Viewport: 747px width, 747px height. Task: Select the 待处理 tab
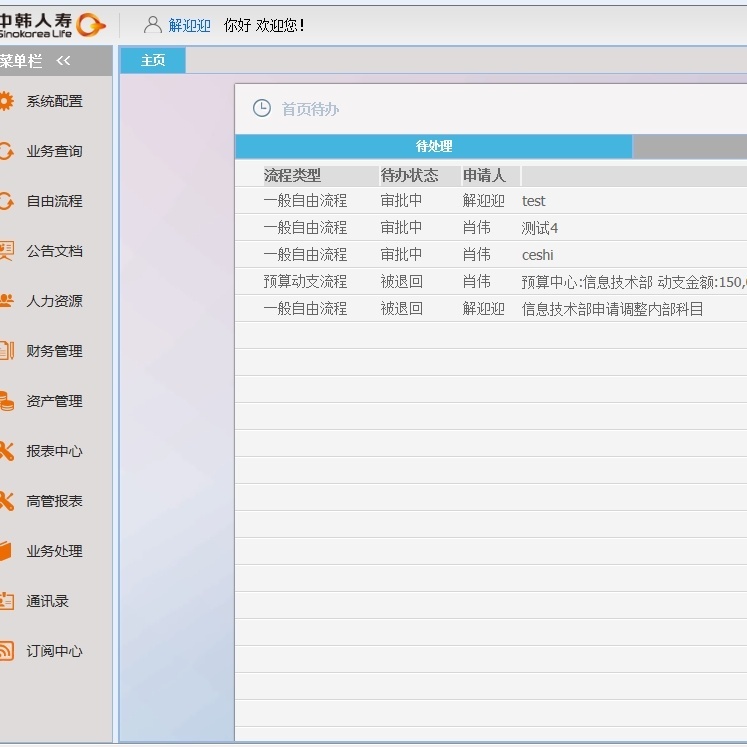tap(433, 147)
